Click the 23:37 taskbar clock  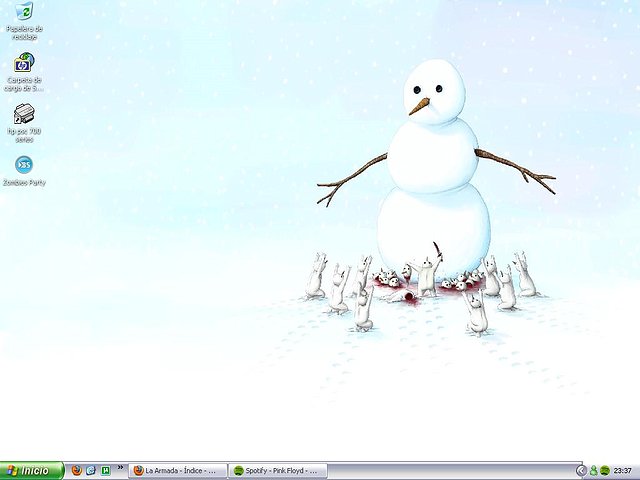click(622, 471)
